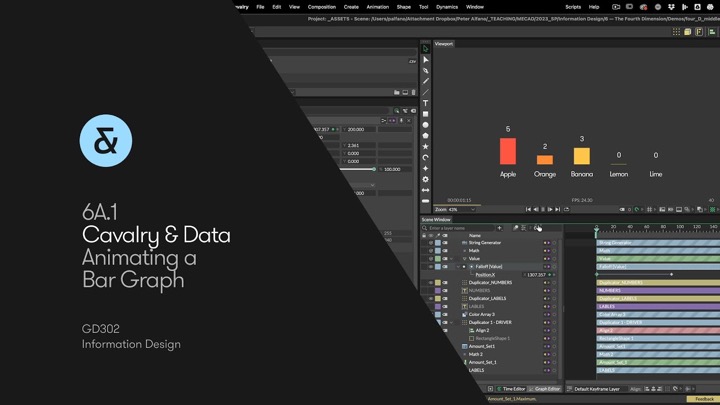Select the Rectangle tool
720x405 pixels.
coord(426,114)
